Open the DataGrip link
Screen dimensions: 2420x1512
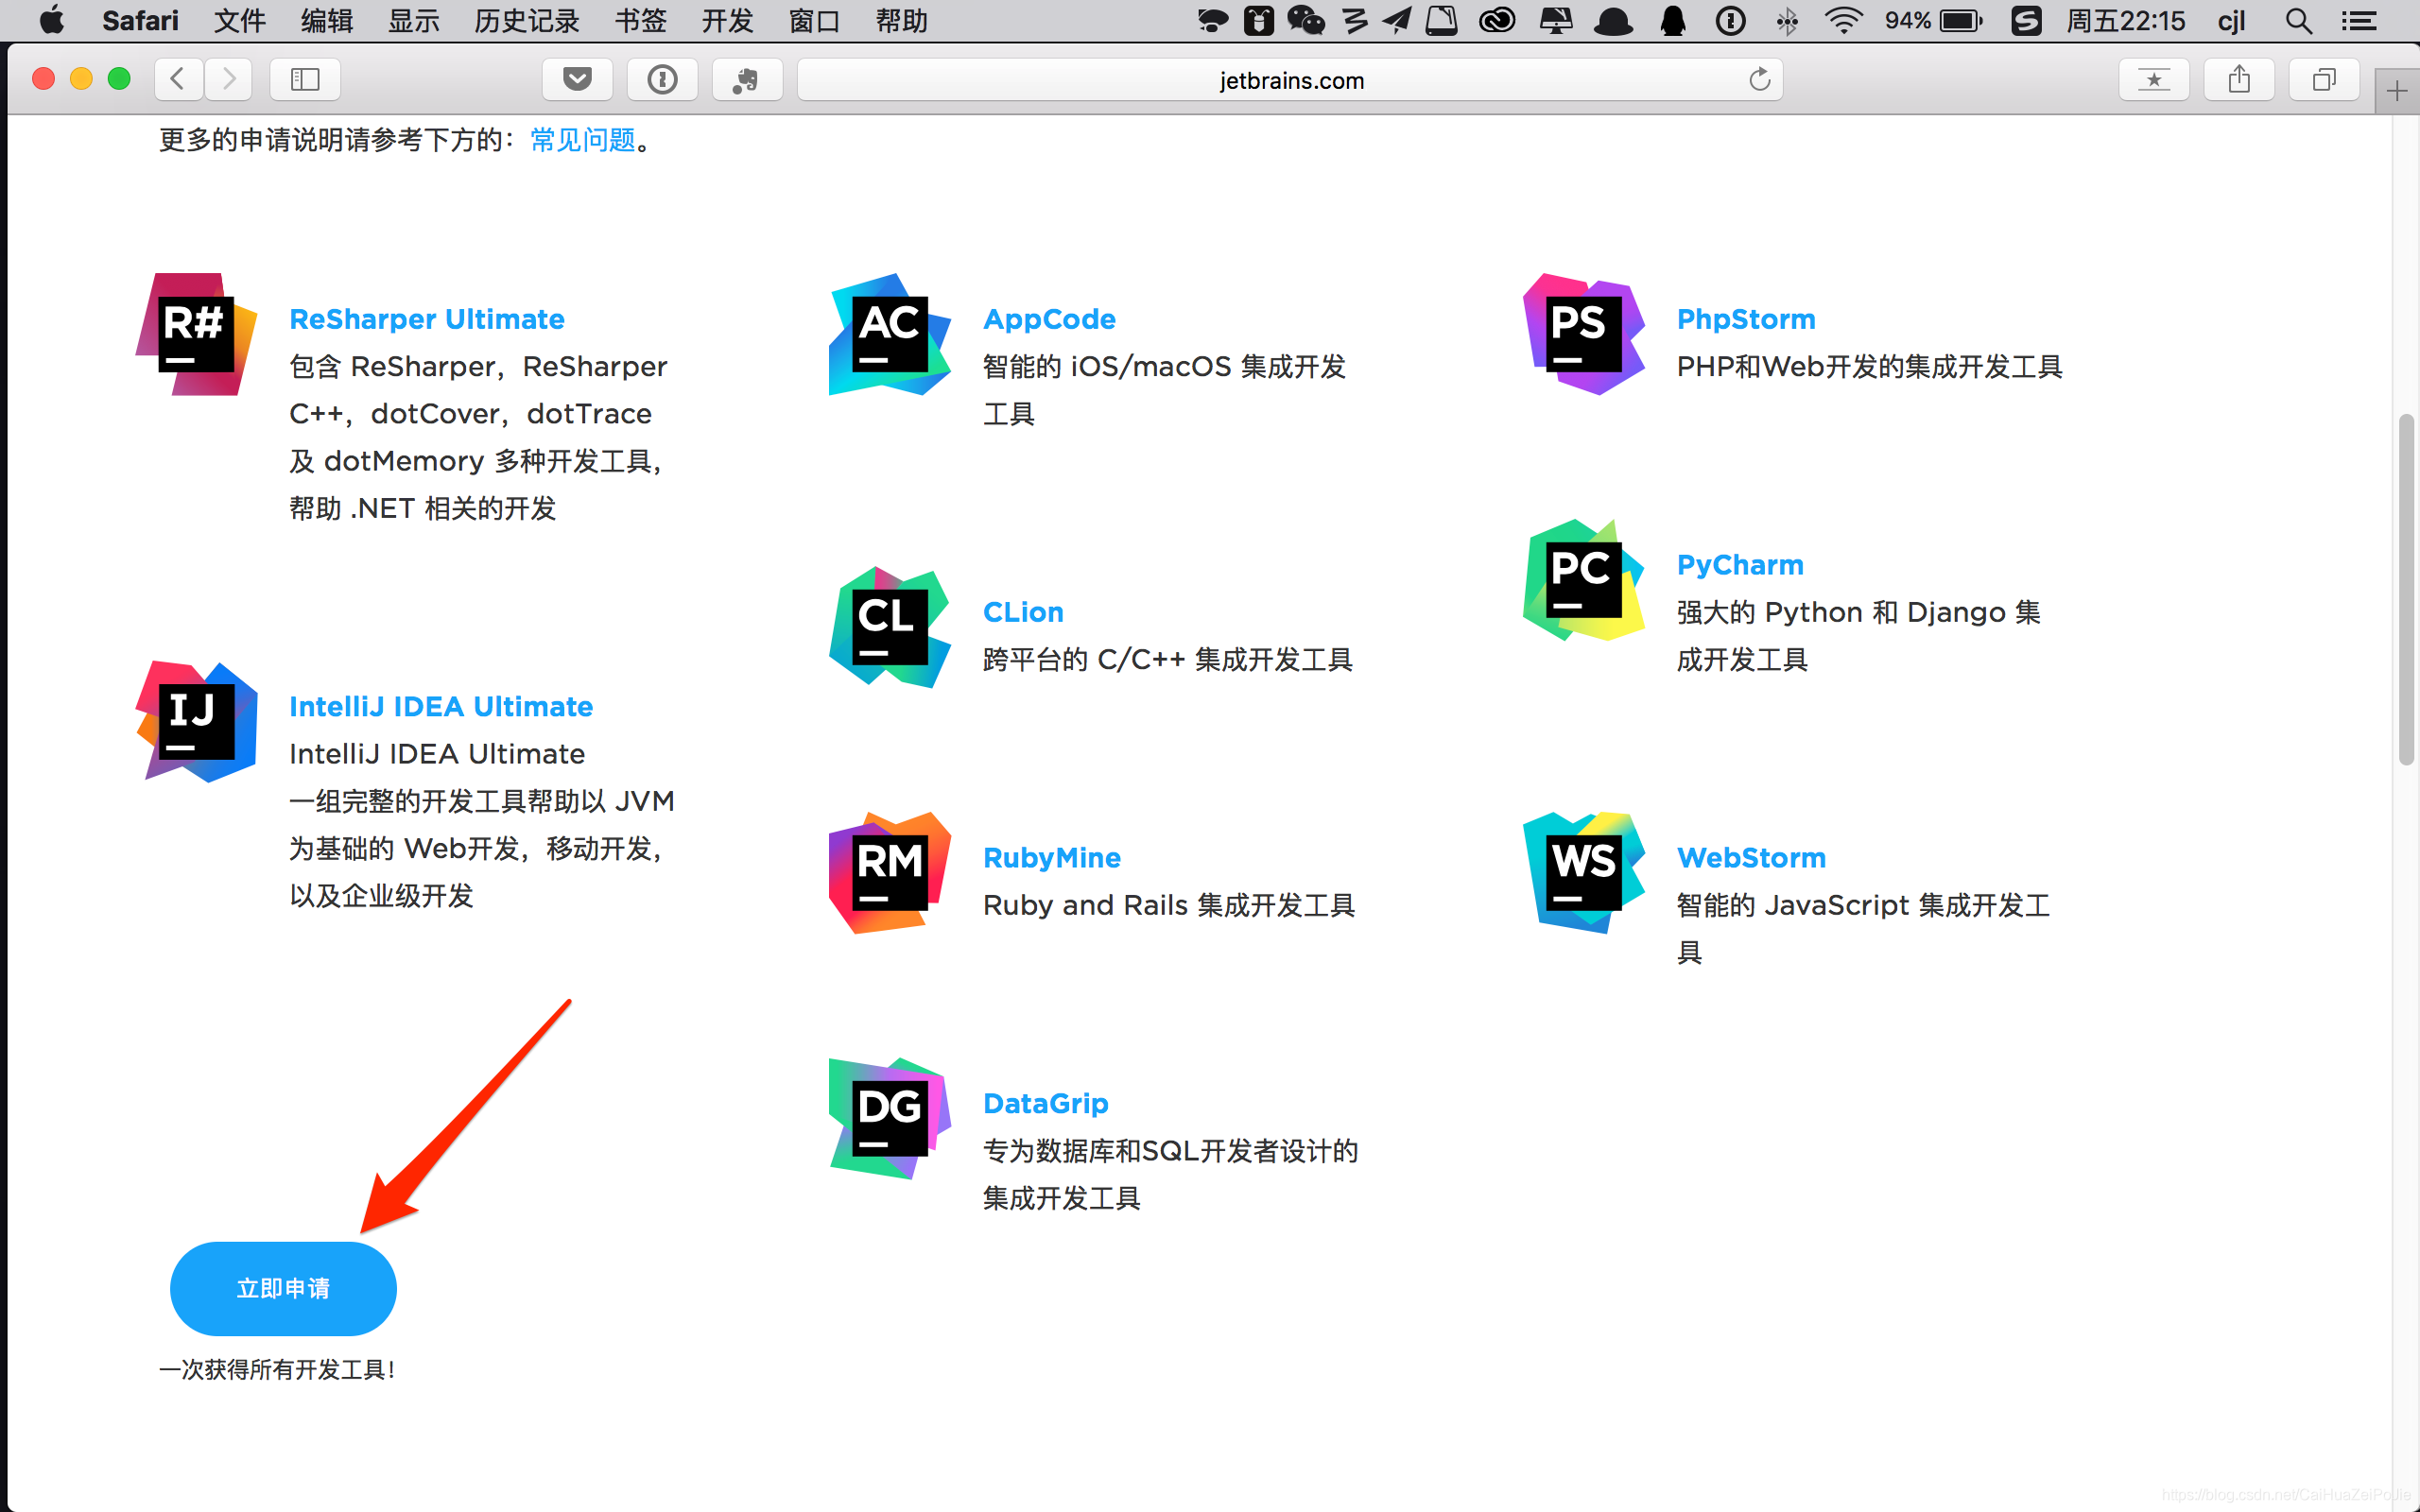(x=1046, y=1104)
